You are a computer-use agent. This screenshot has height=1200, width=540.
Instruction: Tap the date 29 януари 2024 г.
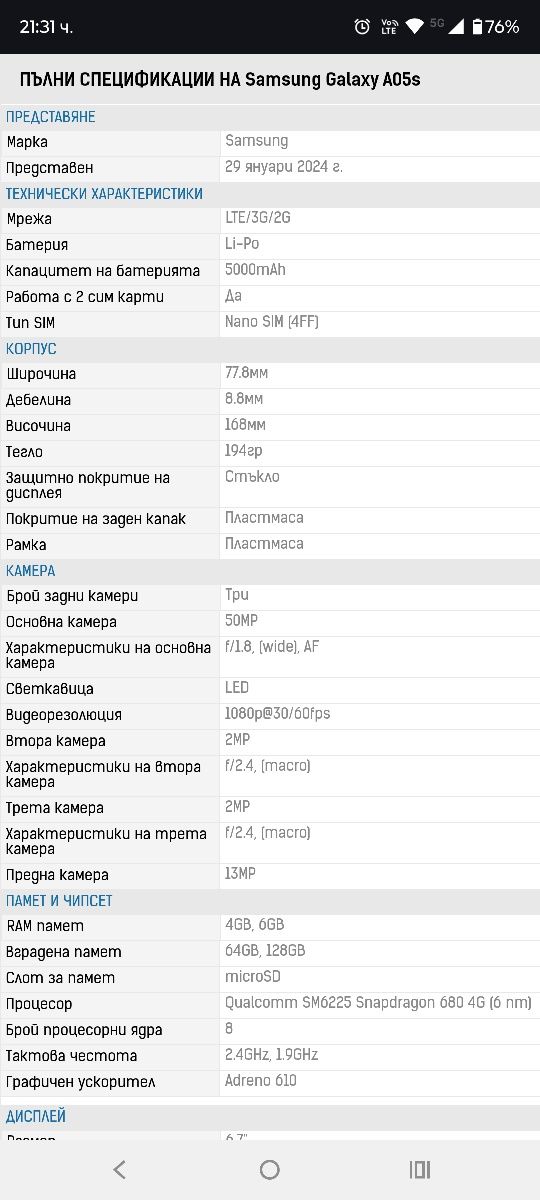pyautogui.click(x=284, y=167)
